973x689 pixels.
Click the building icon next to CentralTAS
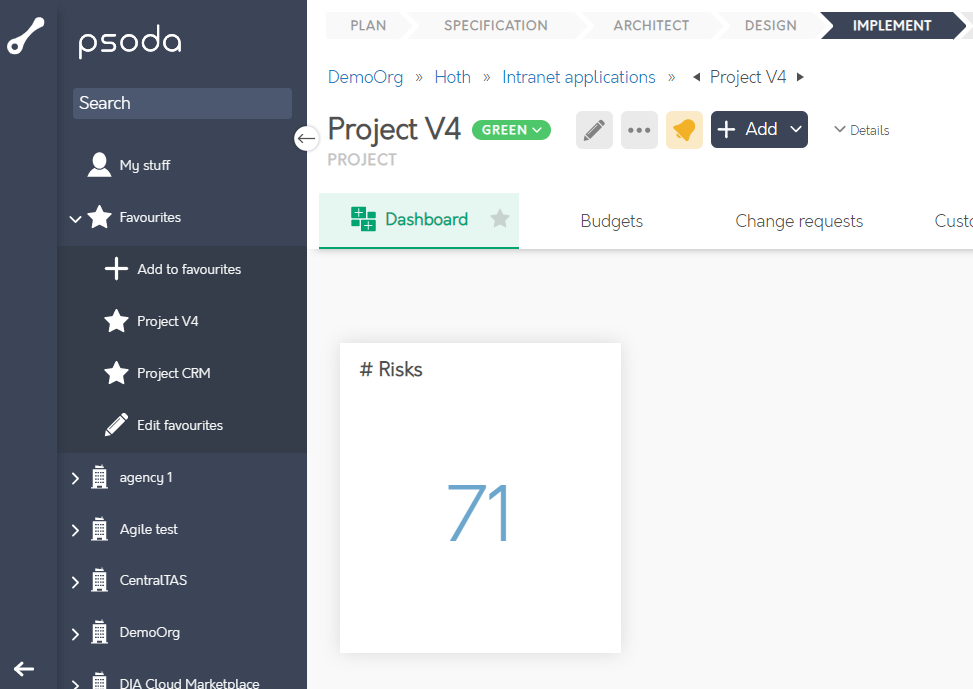coord(98,580)
